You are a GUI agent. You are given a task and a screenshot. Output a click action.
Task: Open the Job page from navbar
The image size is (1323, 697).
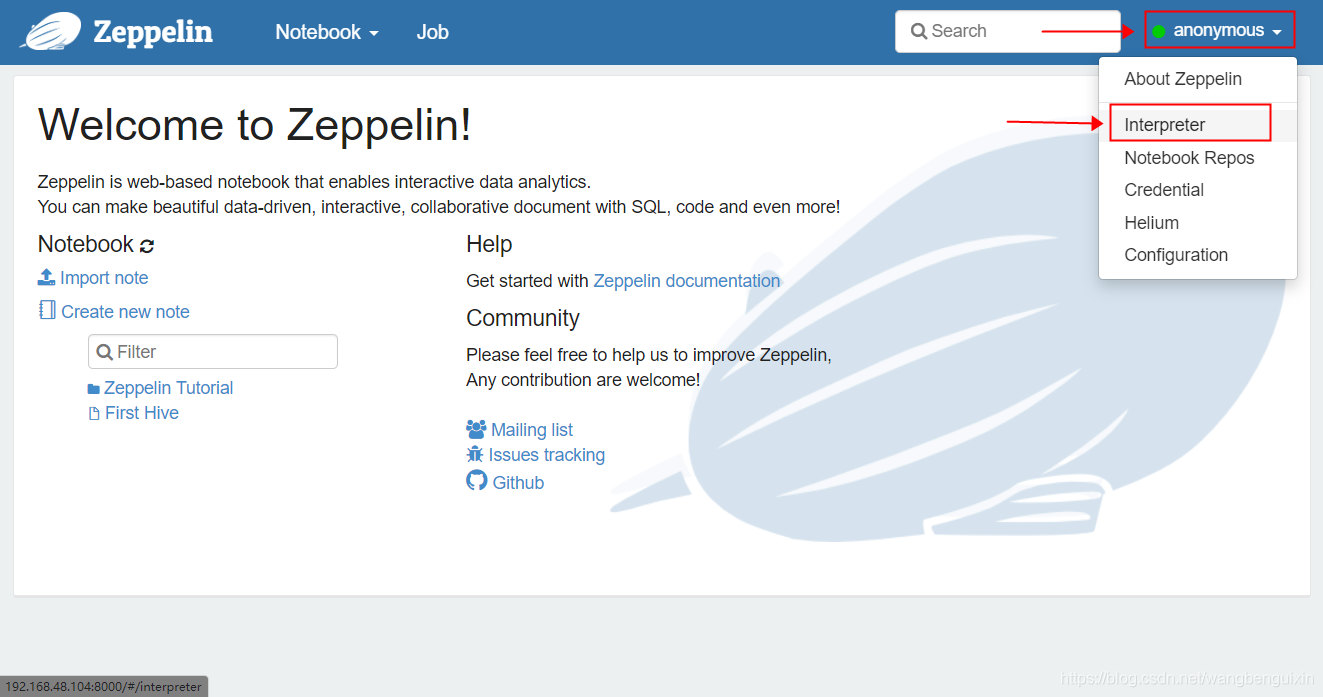point(432,32)
